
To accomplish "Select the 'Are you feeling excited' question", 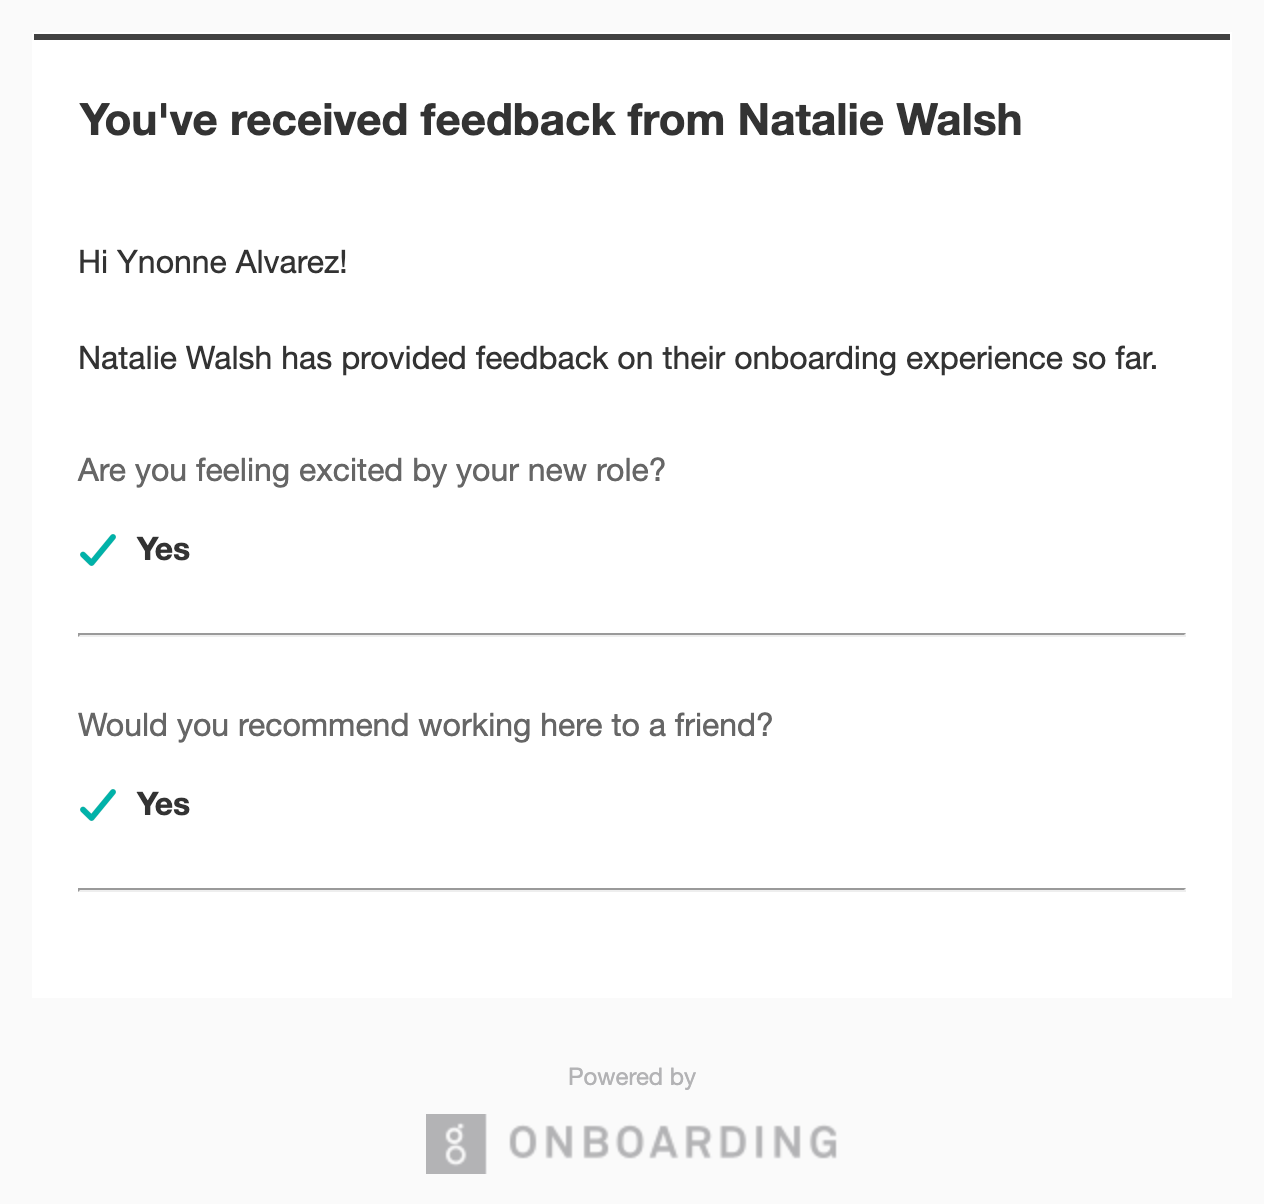I will [372, 470].
